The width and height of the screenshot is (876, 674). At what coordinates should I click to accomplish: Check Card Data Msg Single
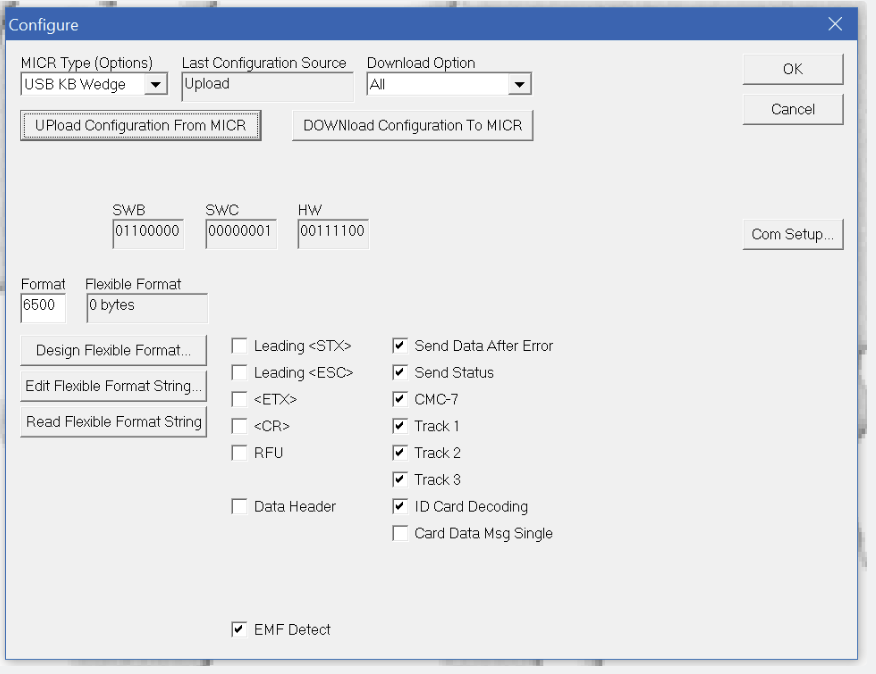400,533
